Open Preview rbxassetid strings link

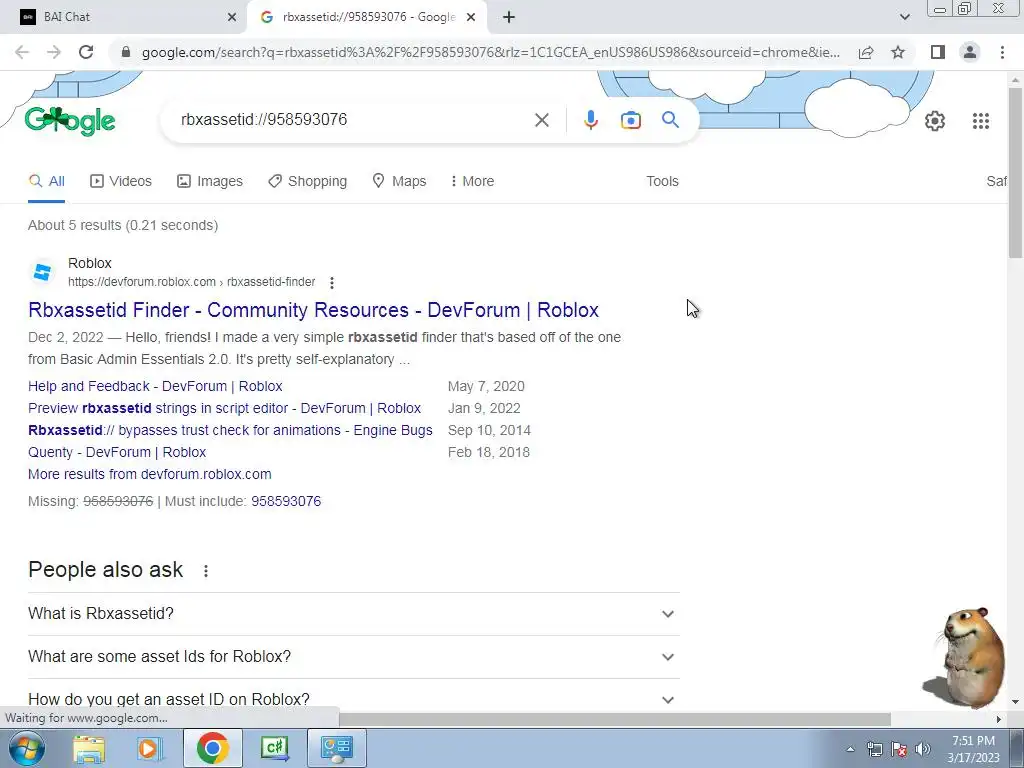(225, 409)
